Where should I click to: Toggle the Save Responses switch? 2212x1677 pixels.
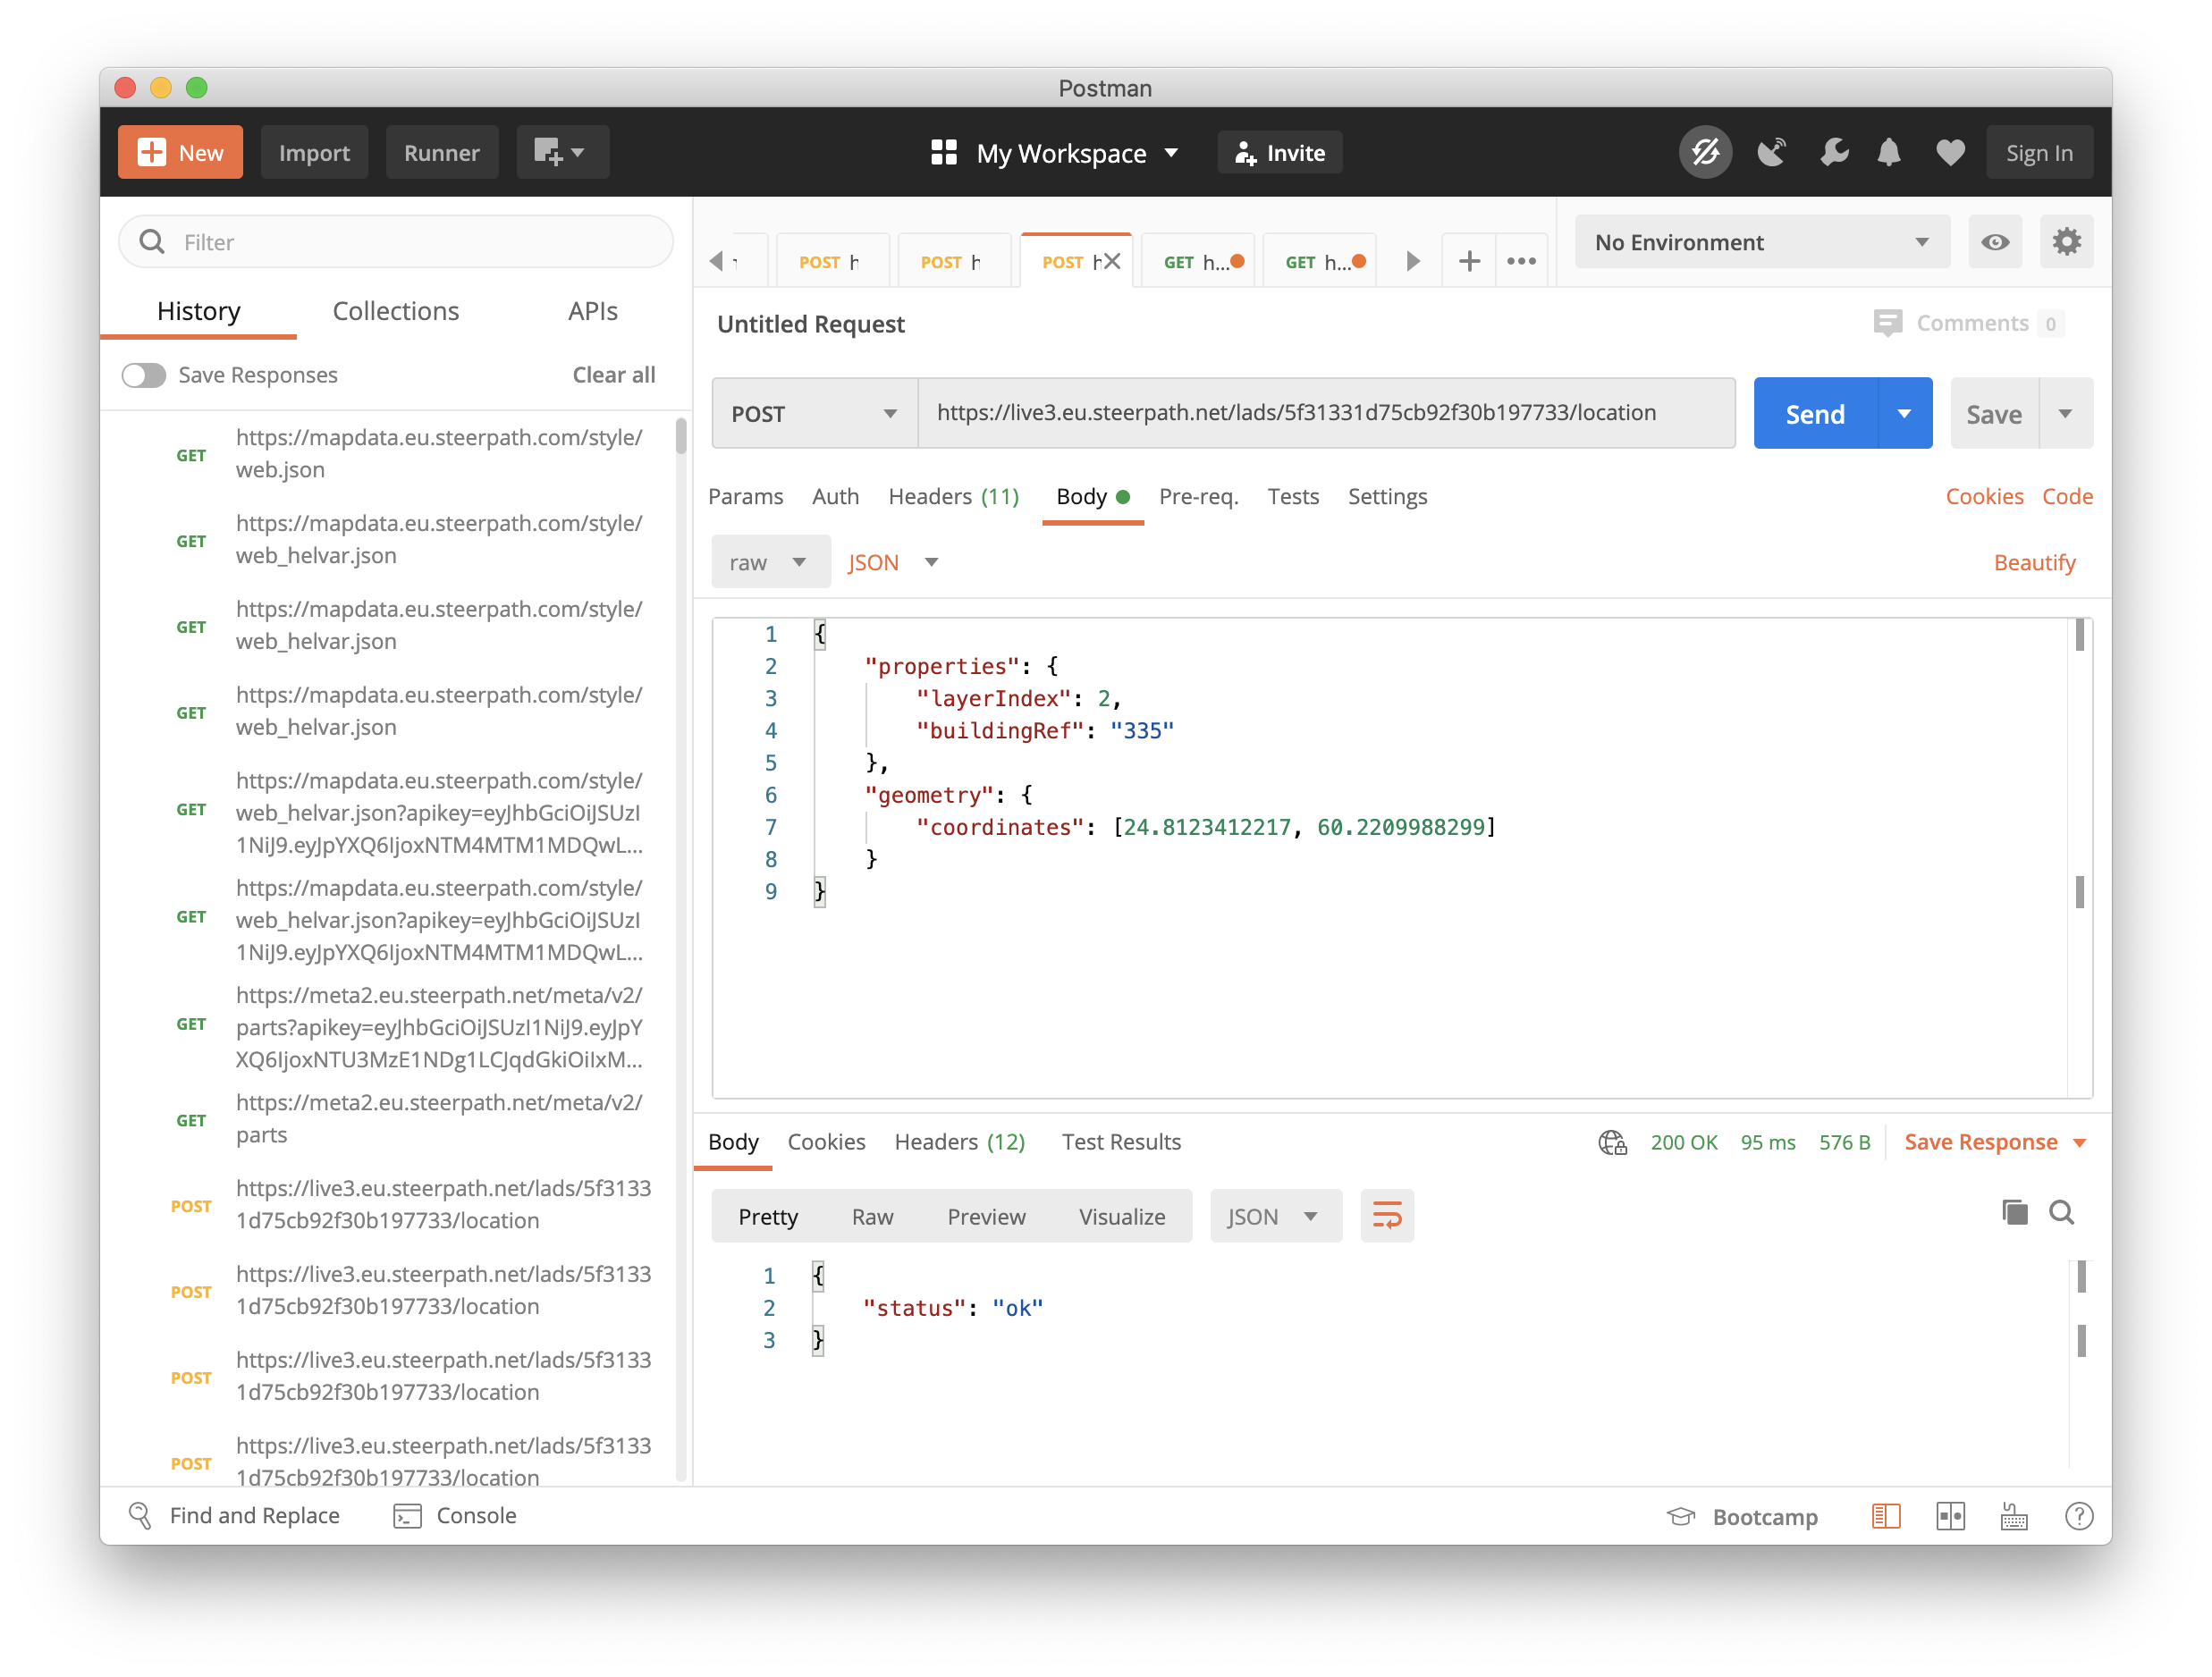[x=144, y=375]
